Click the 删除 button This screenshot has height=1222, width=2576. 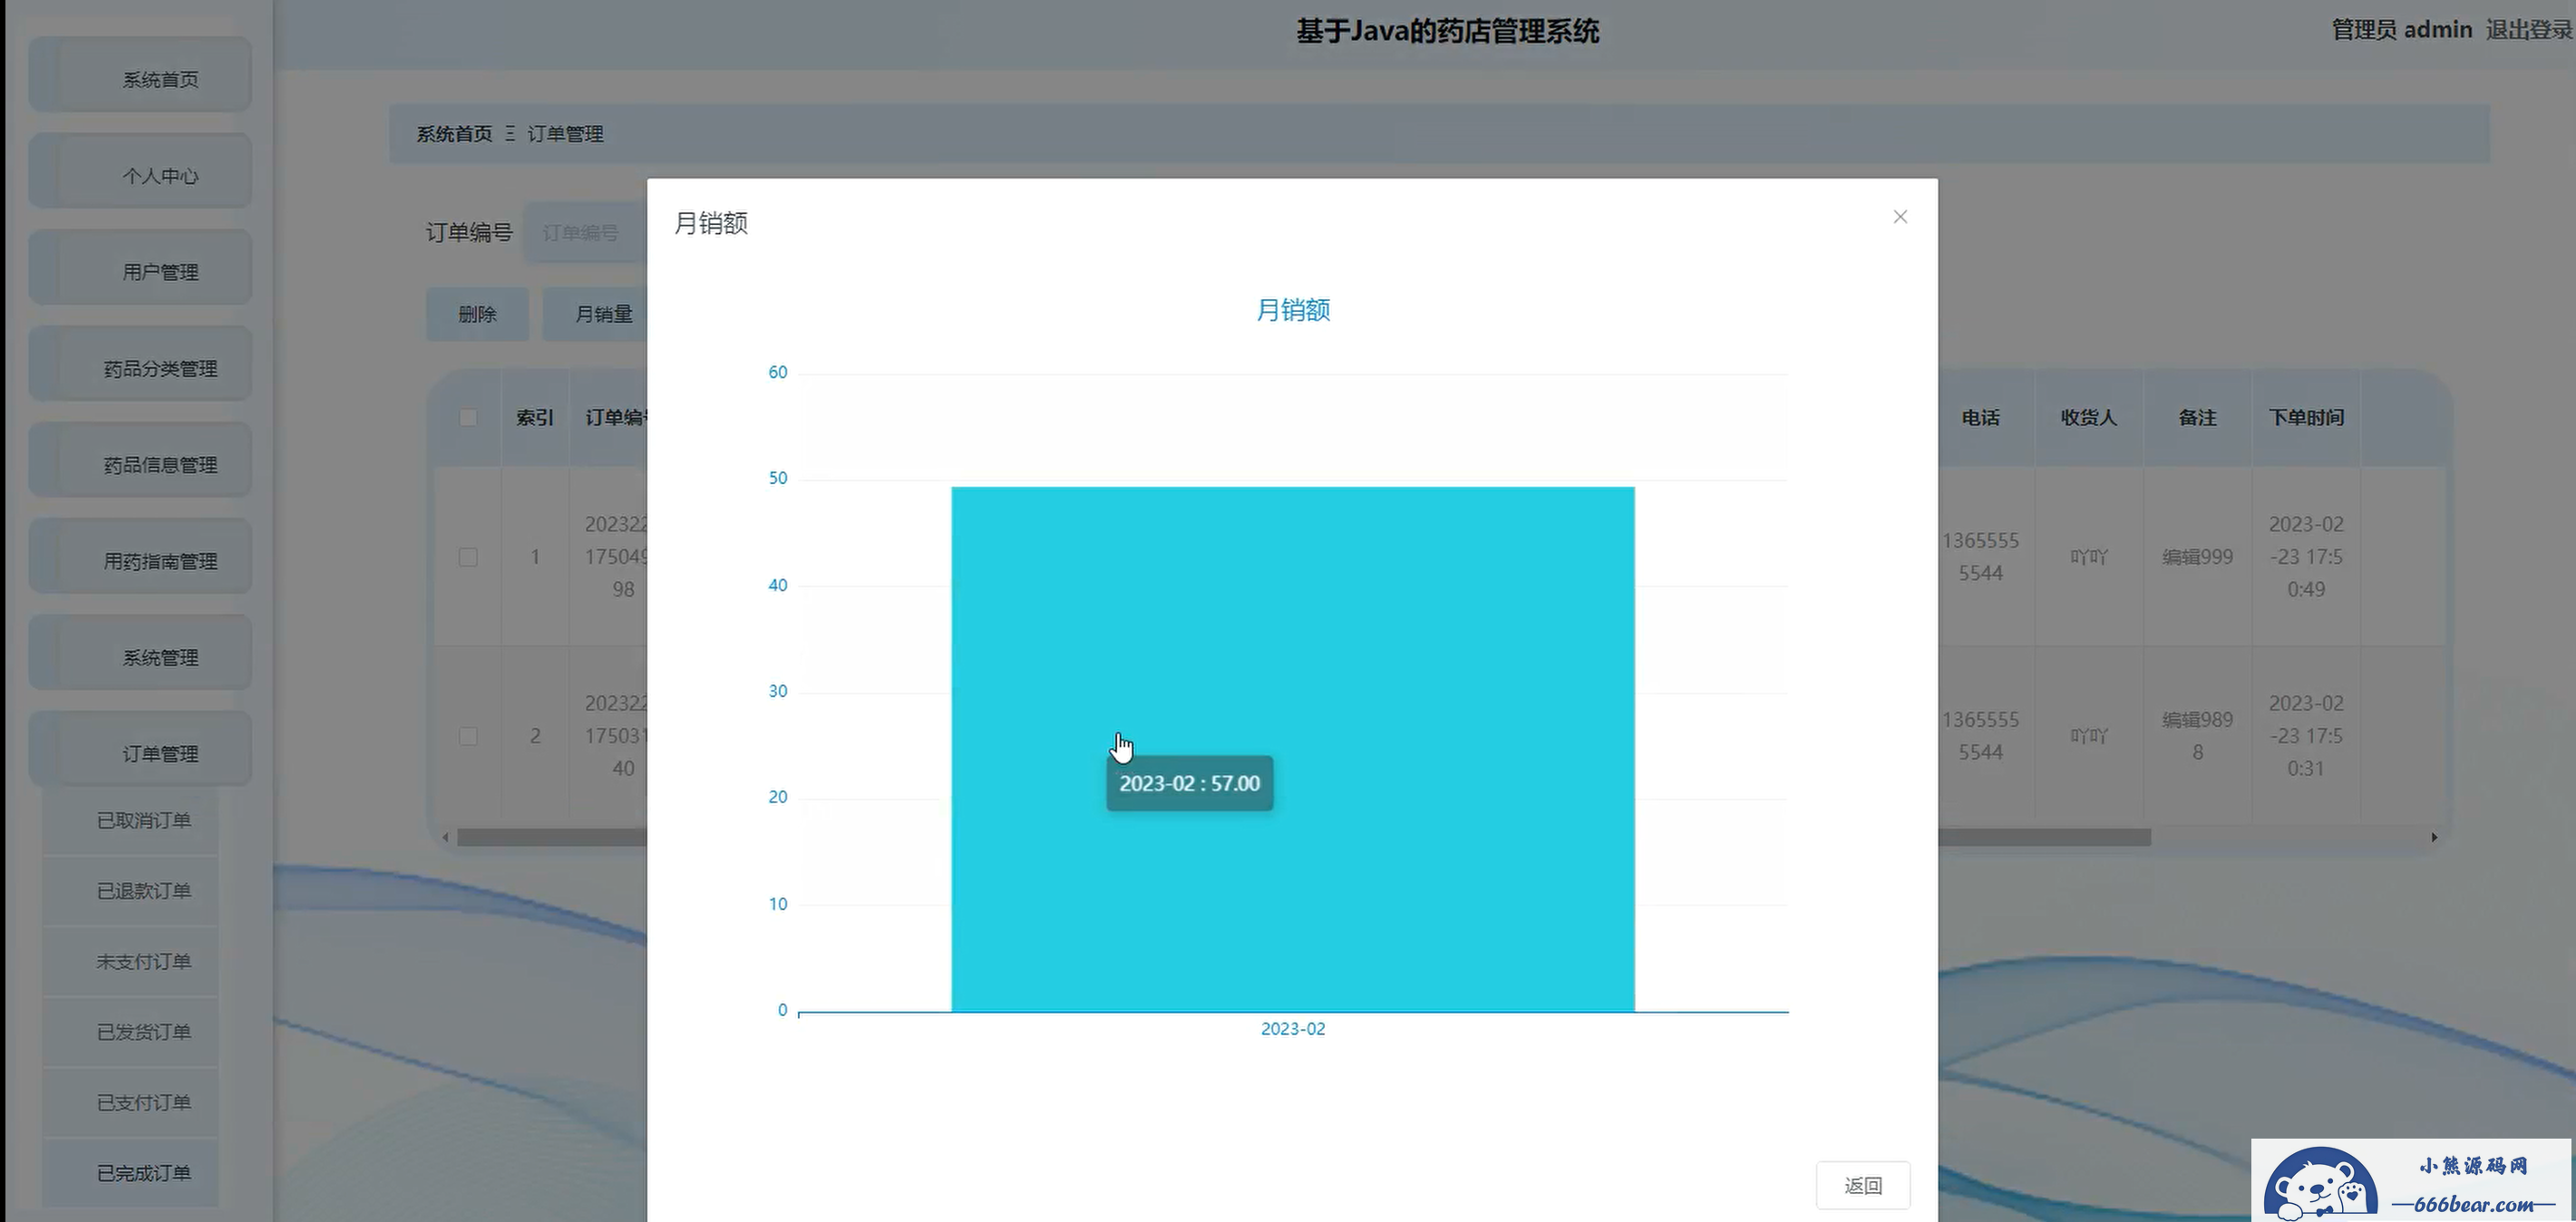coord(477,314)
